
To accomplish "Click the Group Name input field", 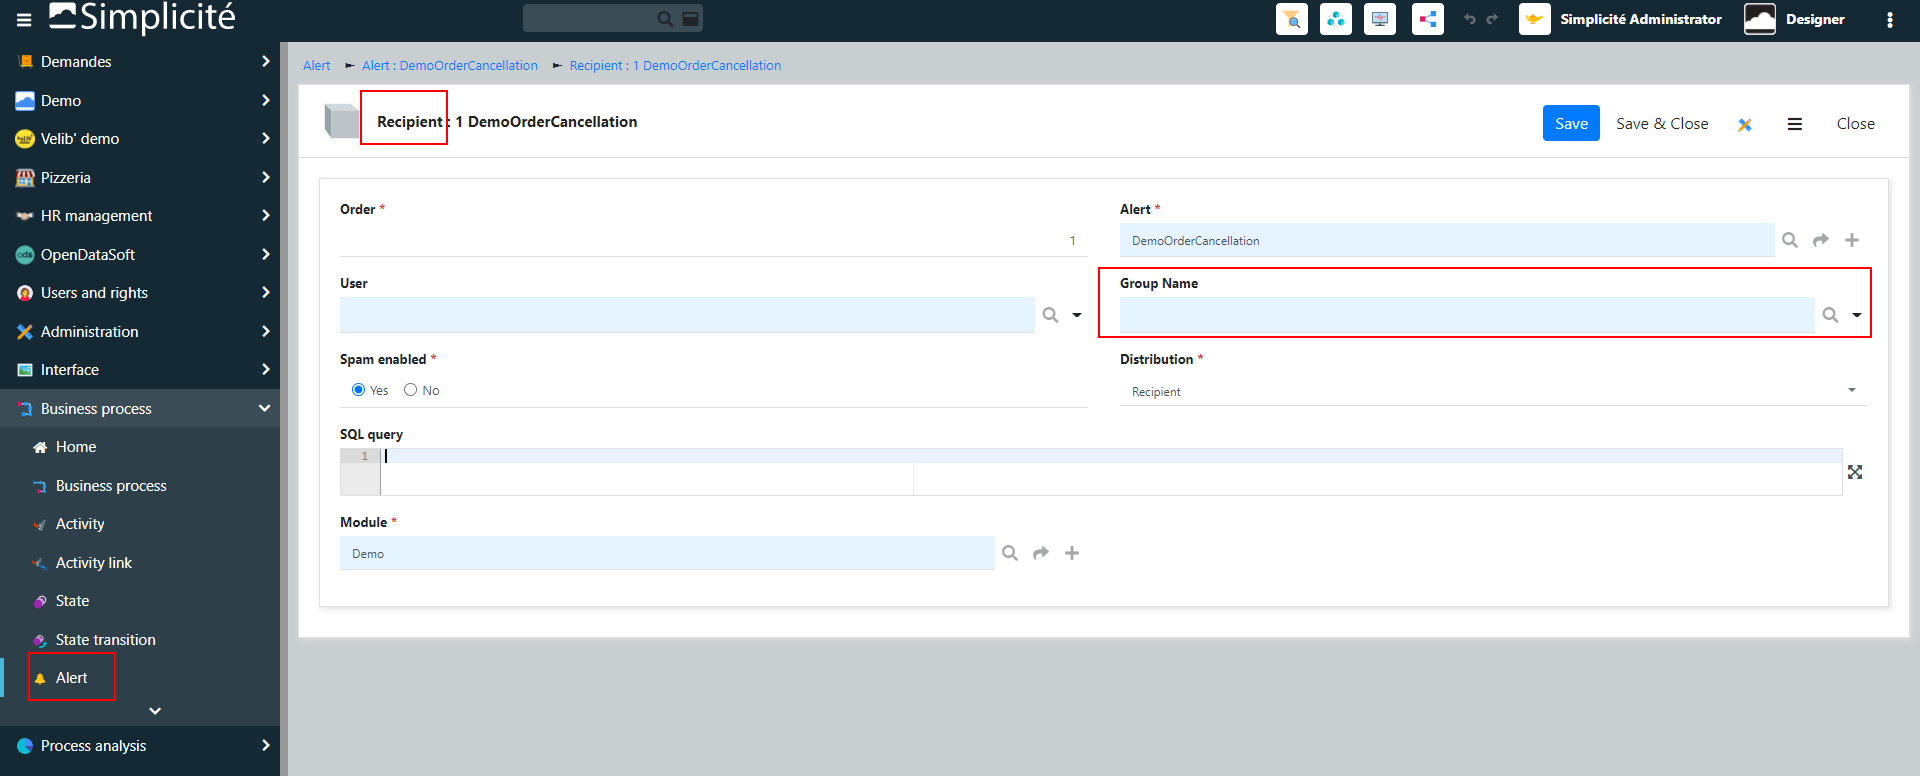I will pyautogui.click(x=1467, y=315).
